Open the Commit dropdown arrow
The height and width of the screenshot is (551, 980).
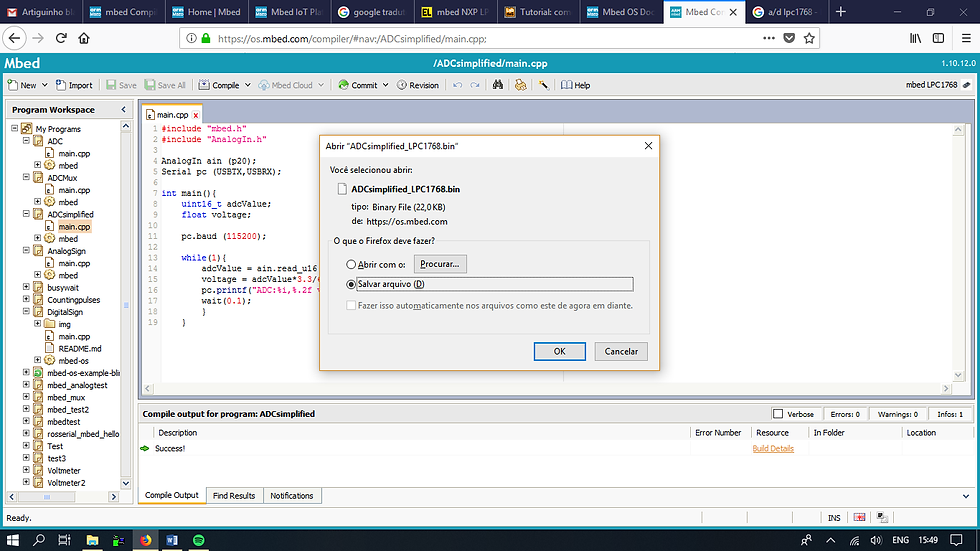(386, 85)
